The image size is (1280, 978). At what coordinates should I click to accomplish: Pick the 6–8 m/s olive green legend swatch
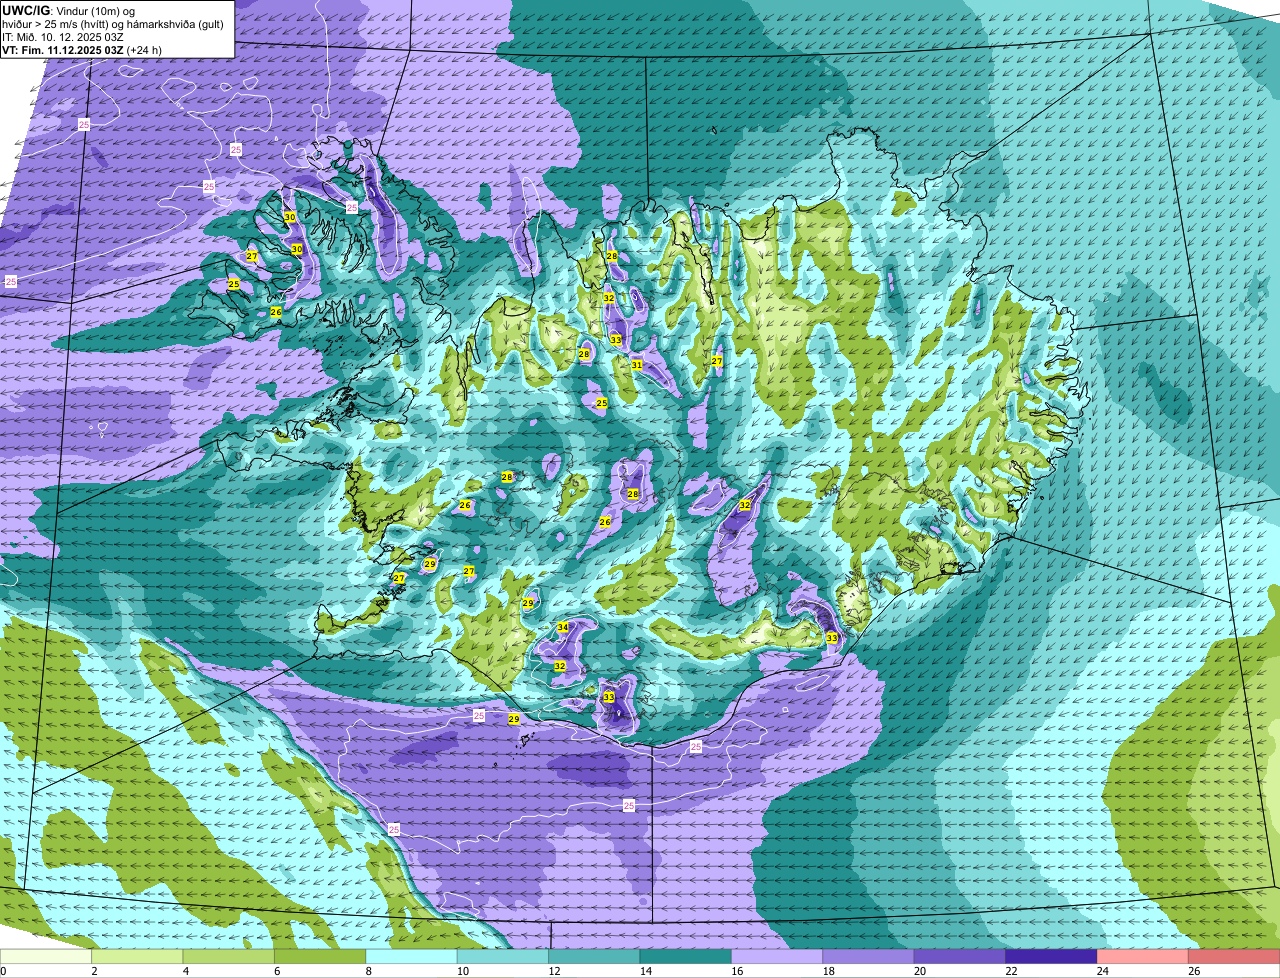tap(320, 957)
